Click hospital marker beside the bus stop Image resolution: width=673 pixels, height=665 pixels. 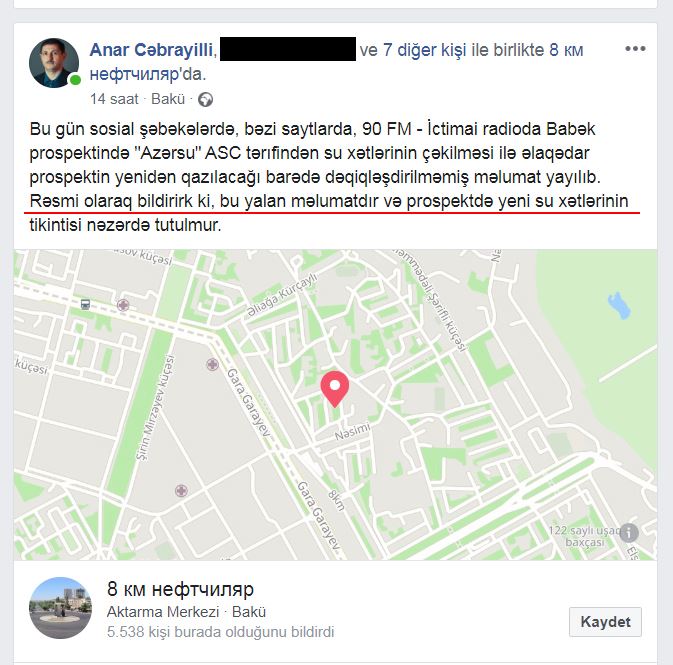123,305
